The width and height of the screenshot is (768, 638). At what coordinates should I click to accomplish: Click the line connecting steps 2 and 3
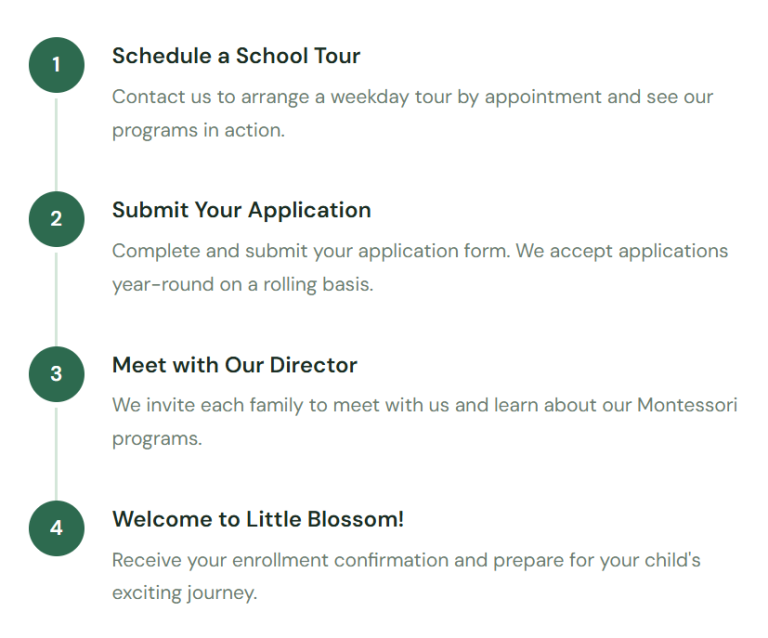(x=56, y=297)
